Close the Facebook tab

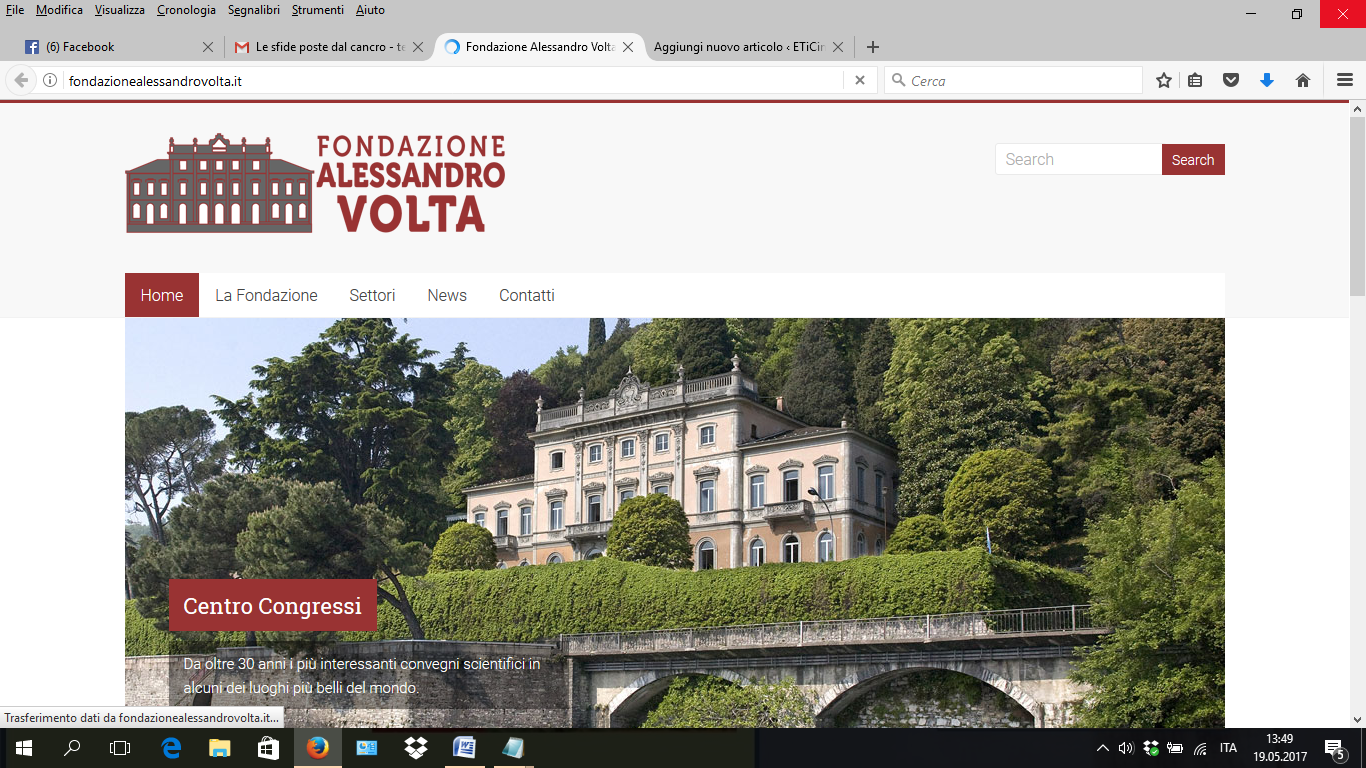point(208,47)
